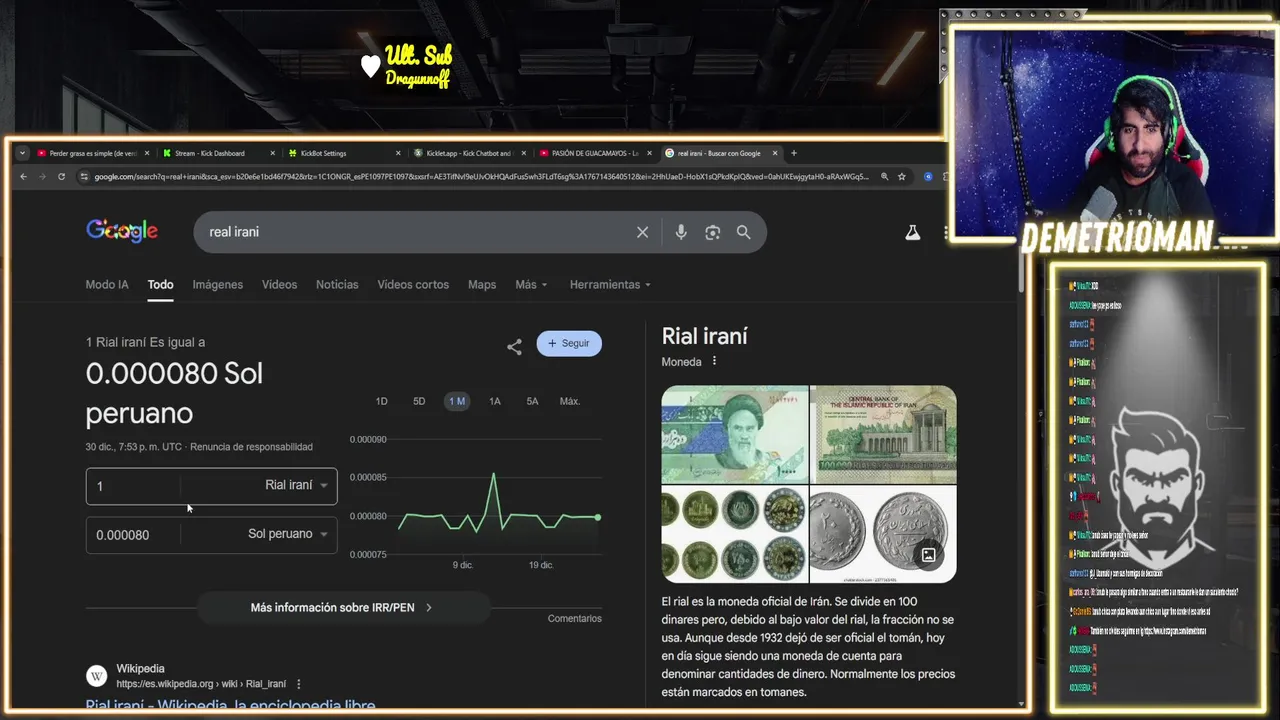Image resolution: width=1280 pixels, height=720 pixels.
Task: Open image gallery icon on coin photo
Action: [x=928, y=555]
